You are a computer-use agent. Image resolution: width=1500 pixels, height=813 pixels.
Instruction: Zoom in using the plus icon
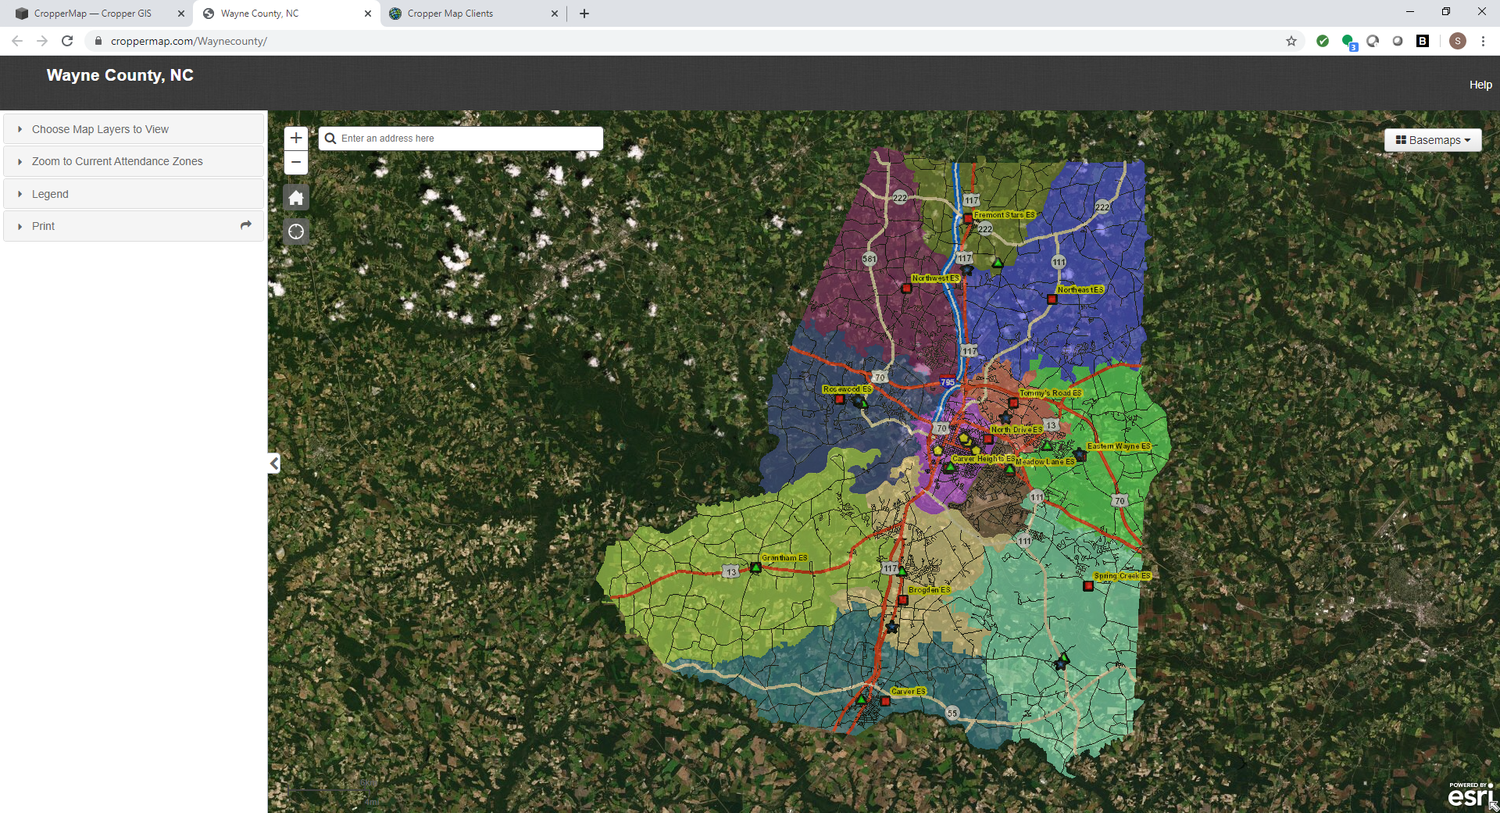(x=295, y=138)
